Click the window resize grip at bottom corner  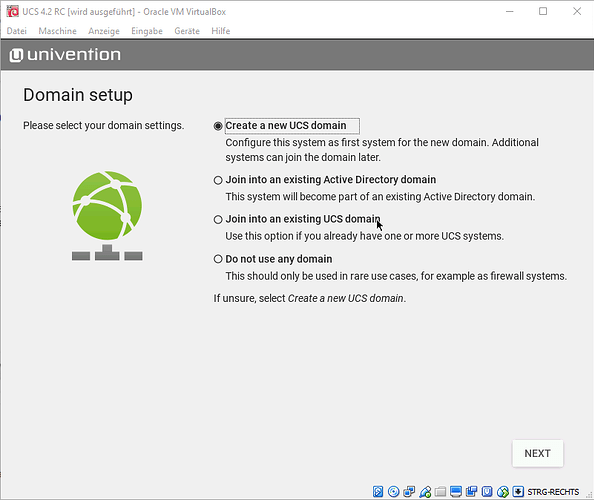(x=589, y=495)
